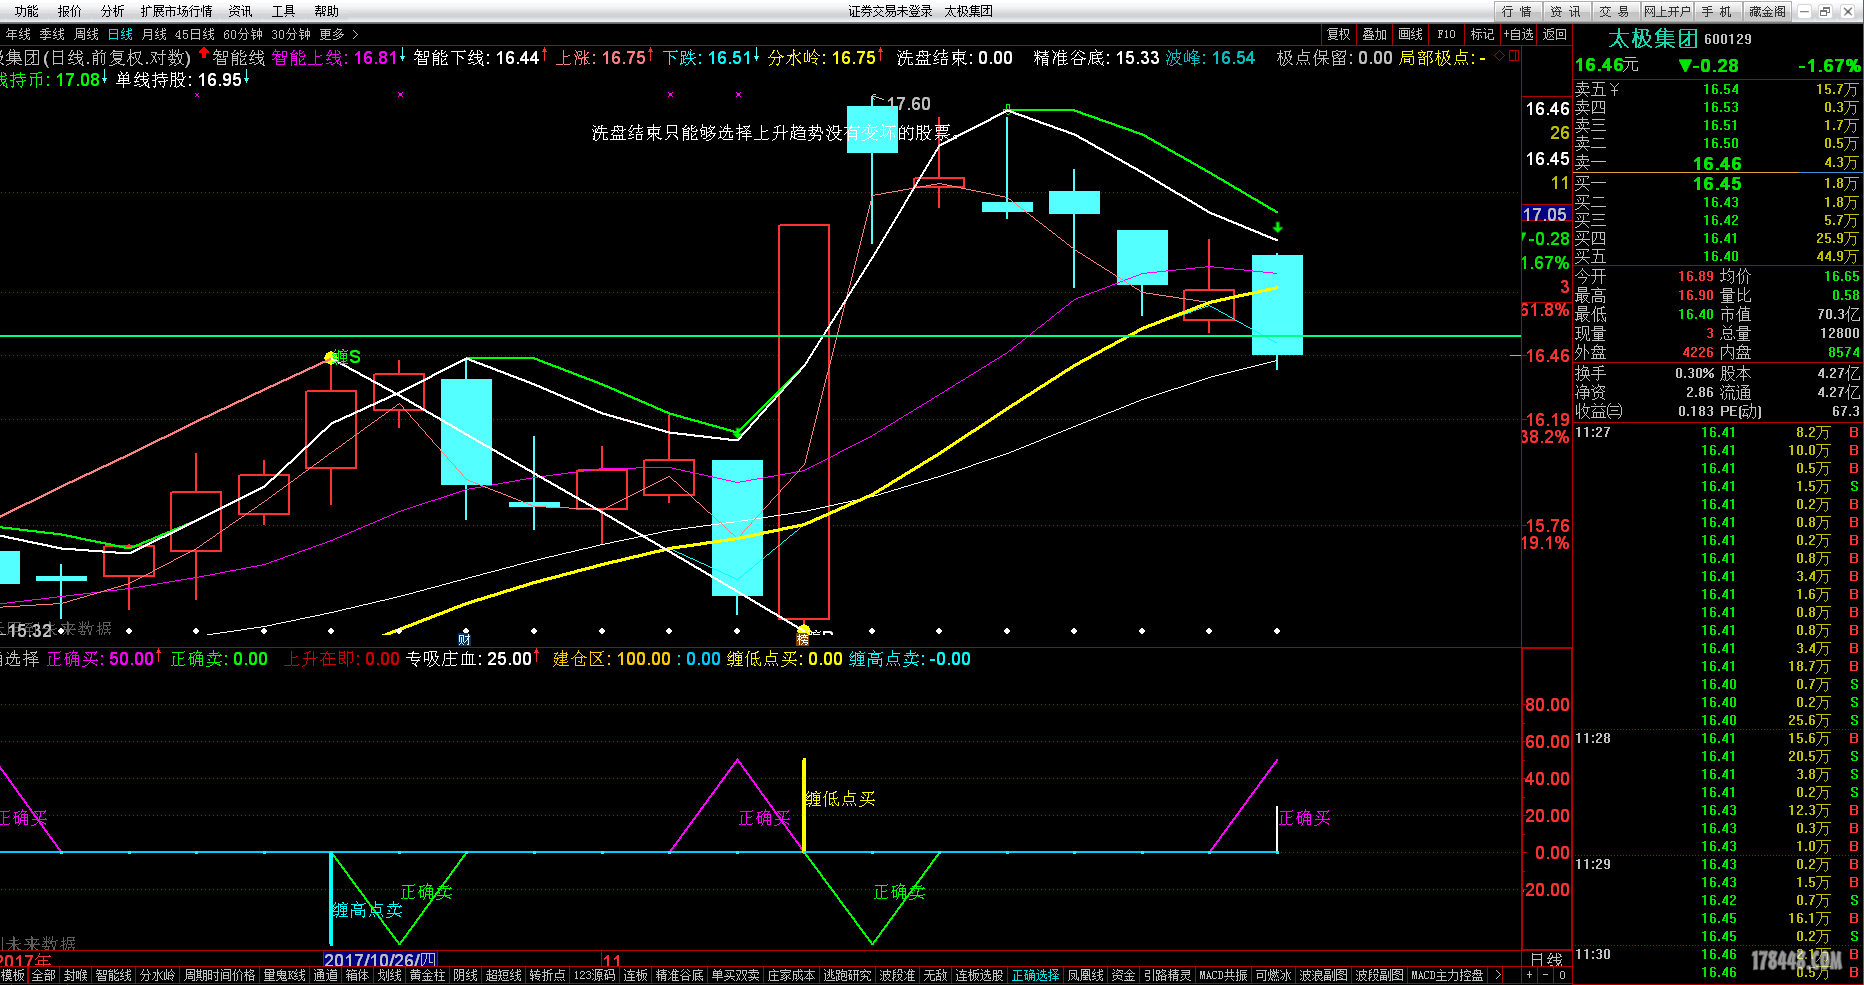Click the 买五 order row

(1717, 257)
